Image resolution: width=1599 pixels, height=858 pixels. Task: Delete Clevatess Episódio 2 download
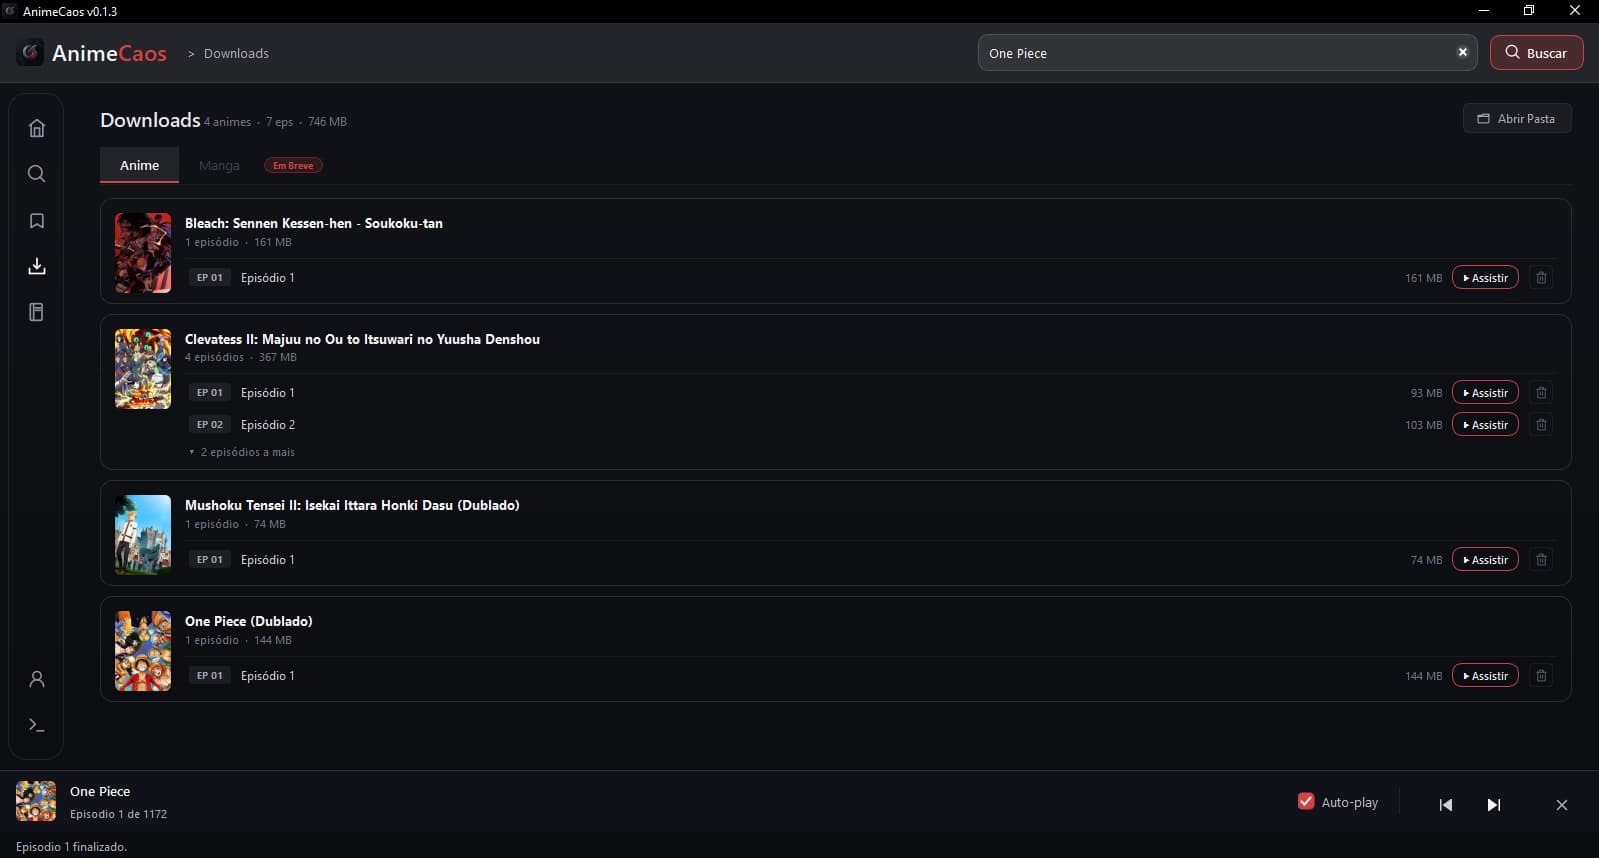tap(1541, 425)
